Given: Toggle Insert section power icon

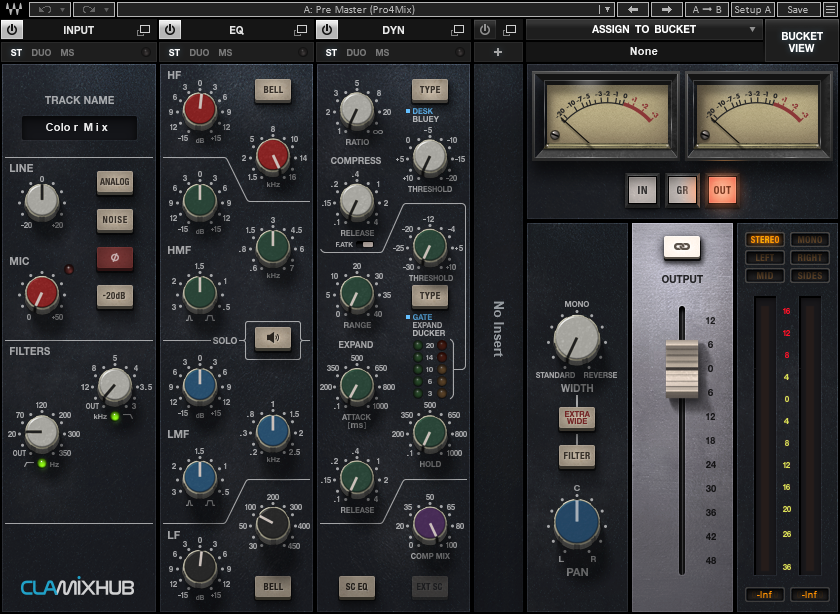Looking at the screenshot, I should coord(485,29).
